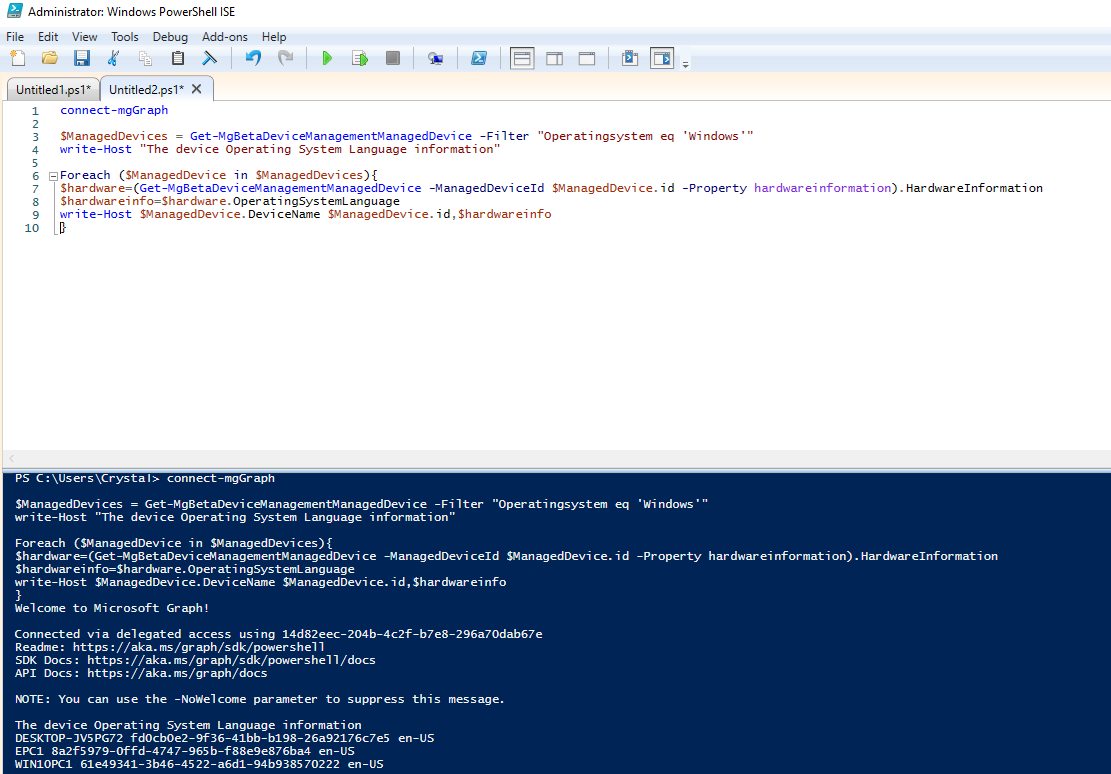The image size is (1111, 774).
Task: Clear the Console Pane using the broom icon
Action: (208, 58)
